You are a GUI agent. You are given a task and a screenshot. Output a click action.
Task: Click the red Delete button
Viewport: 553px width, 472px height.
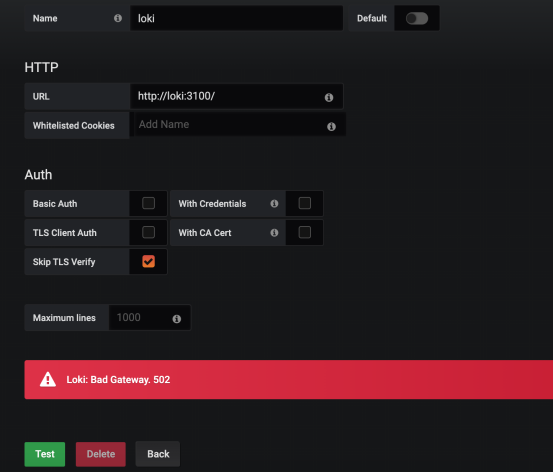[x=101, y=454]
